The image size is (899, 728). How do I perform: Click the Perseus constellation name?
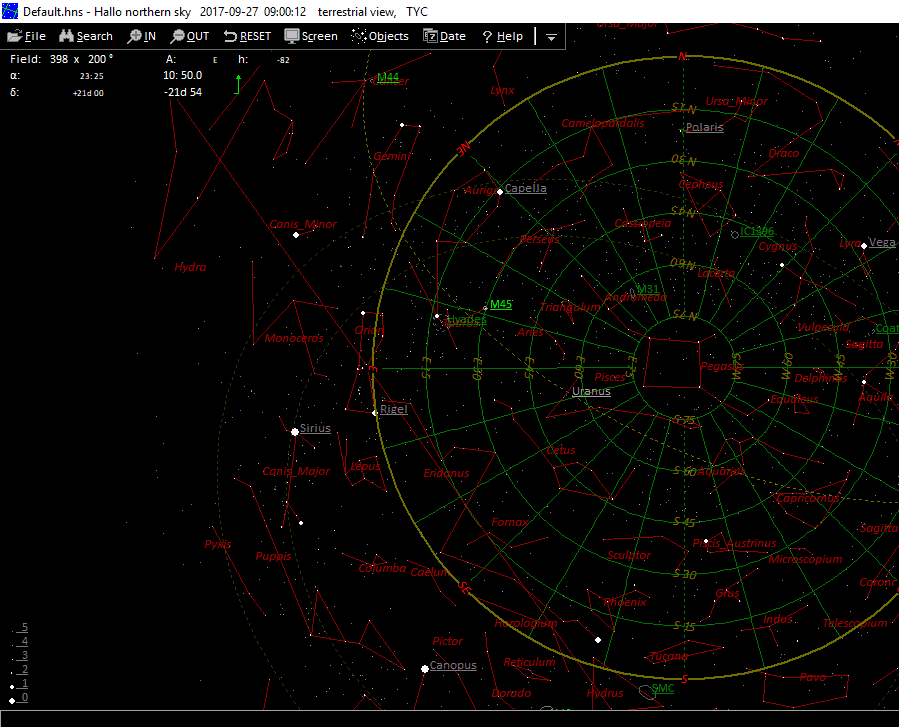[539, 239]
